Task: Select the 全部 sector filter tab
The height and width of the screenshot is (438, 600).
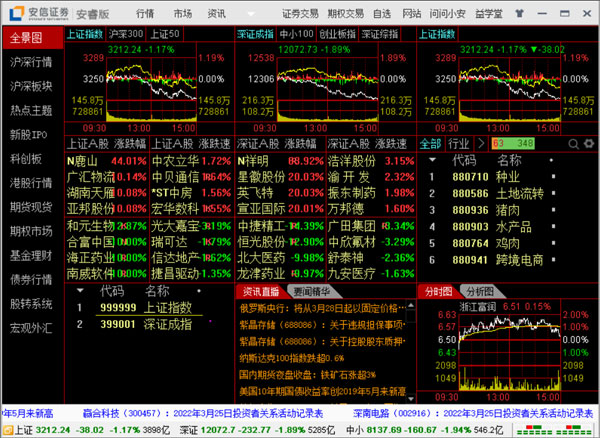Action: pos(430,144)
